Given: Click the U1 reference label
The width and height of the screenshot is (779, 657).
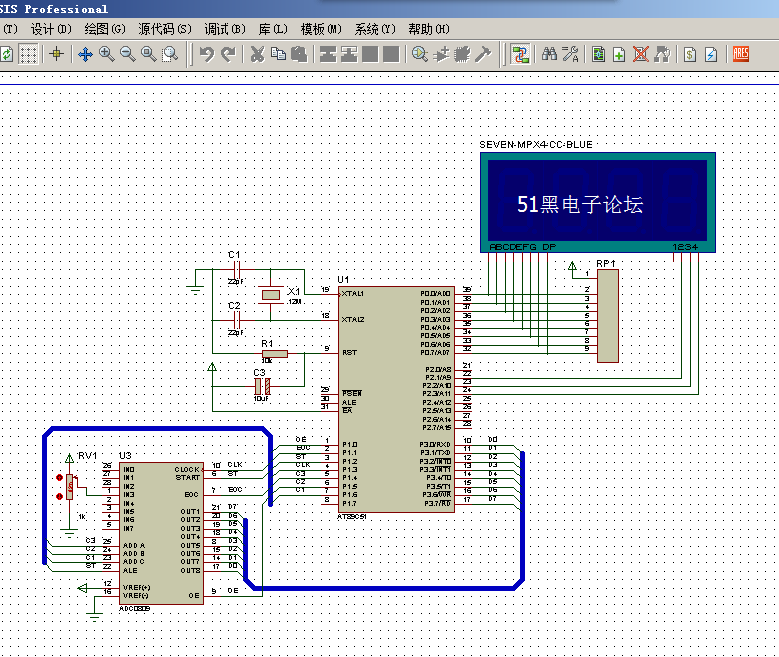Looking at the screenshot, I should [343, 280].
